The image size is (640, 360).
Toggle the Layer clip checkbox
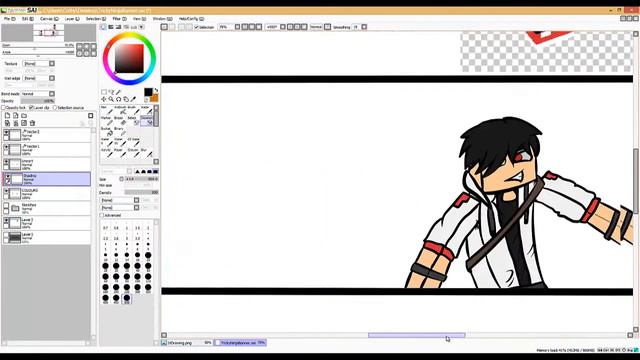[x=31, y=108]
